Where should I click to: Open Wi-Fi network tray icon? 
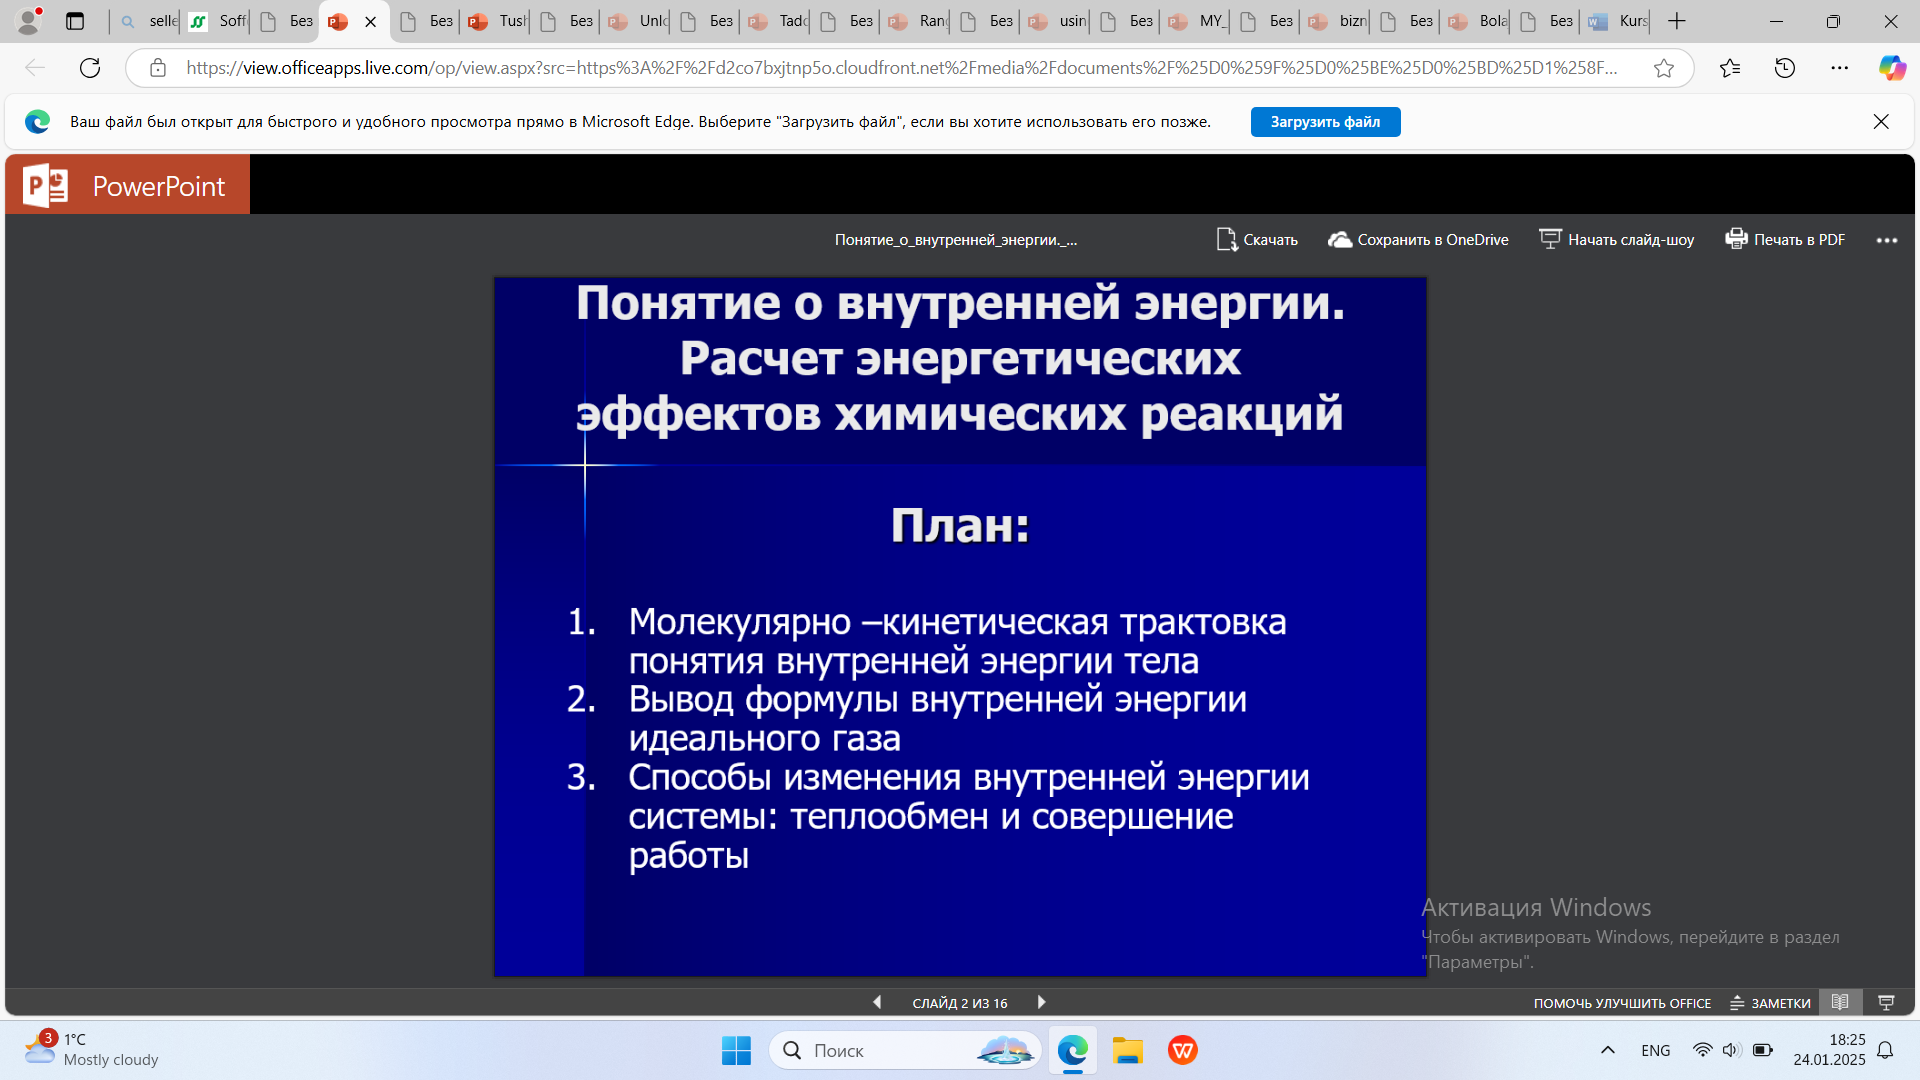(1702, 1050)
